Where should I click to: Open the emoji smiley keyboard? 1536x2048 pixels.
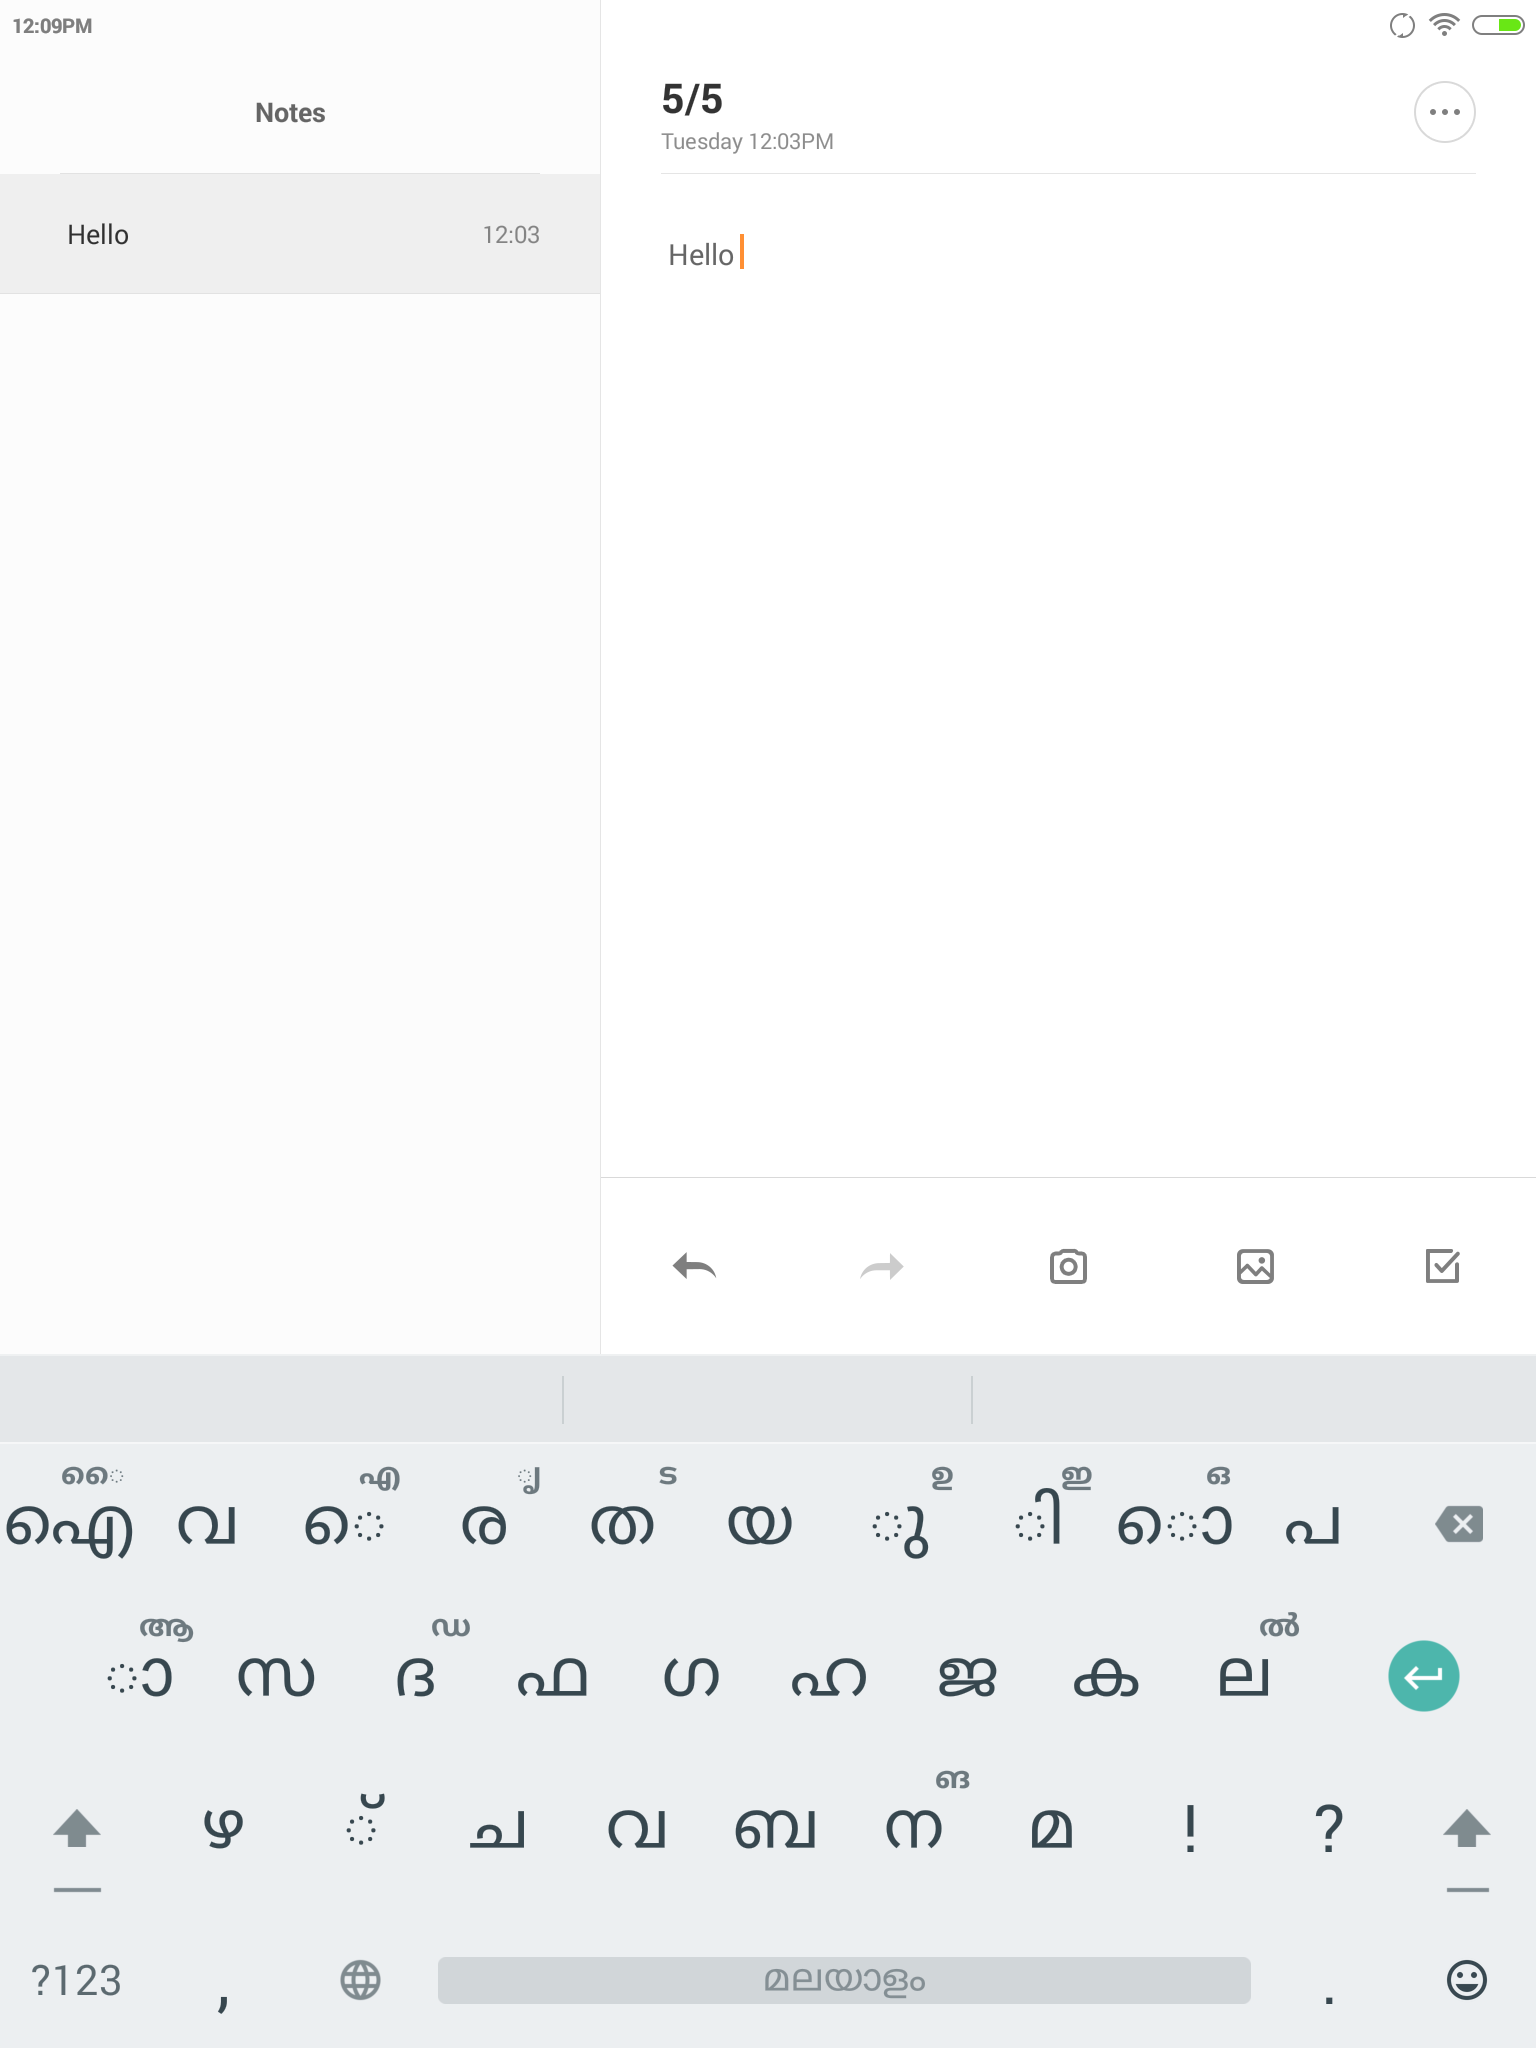1466,1979
